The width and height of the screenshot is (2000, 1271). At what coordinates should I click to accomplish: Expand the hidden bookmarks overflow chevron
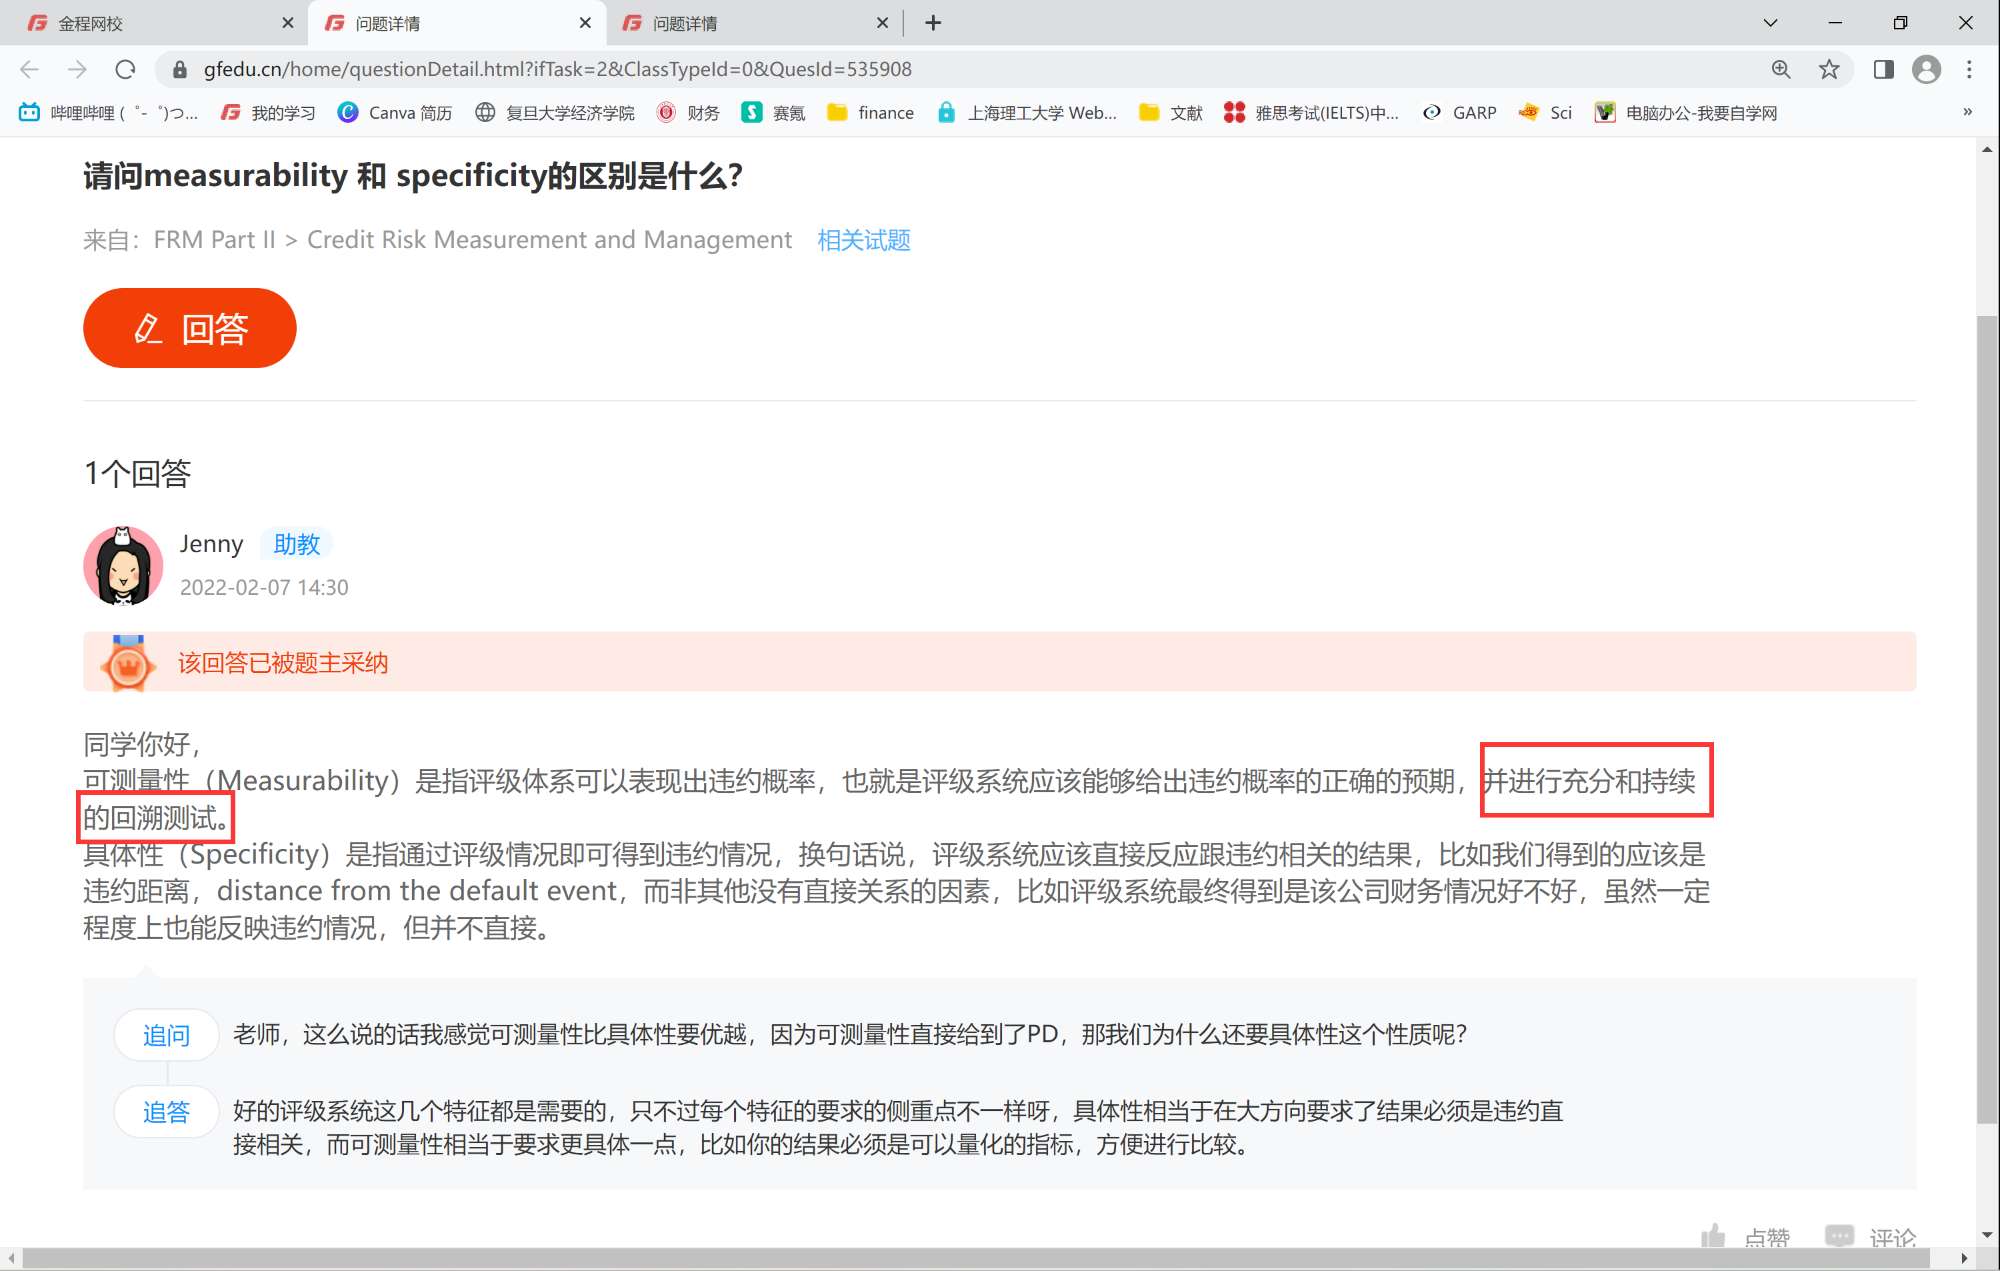(x=1967, y=112)
